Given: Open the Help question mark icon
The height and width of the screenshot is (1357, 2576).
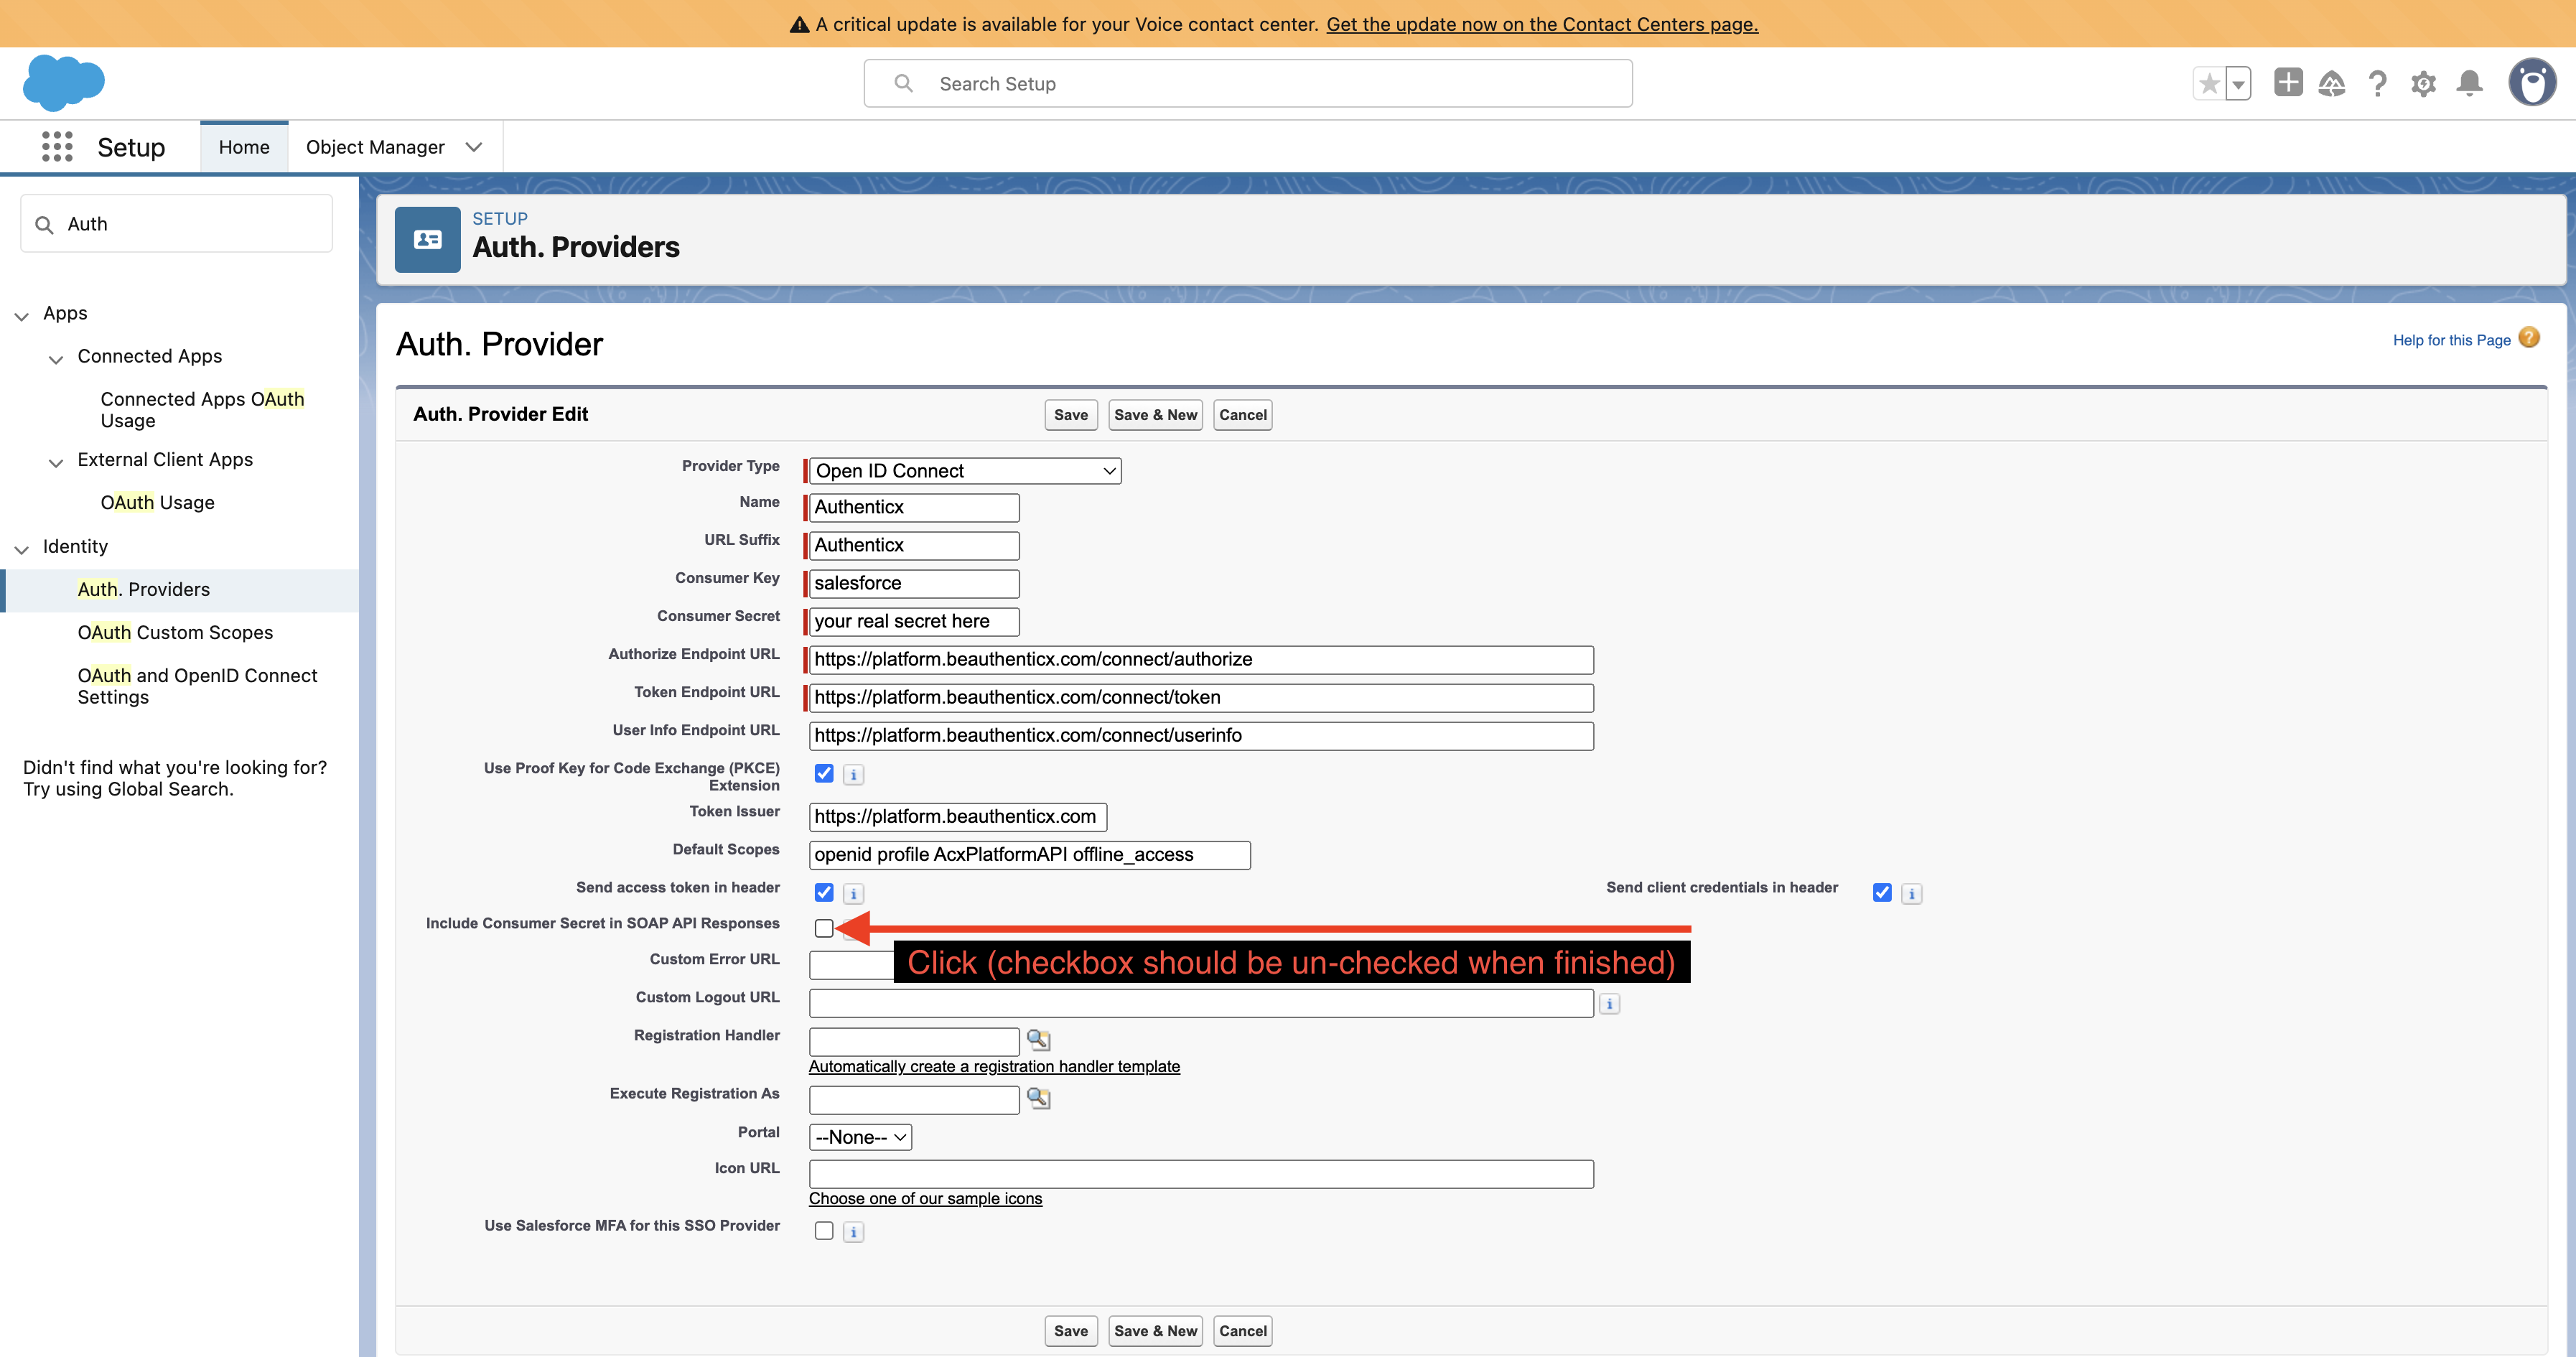Looking at the screenshot, I should pos(2378,83).
